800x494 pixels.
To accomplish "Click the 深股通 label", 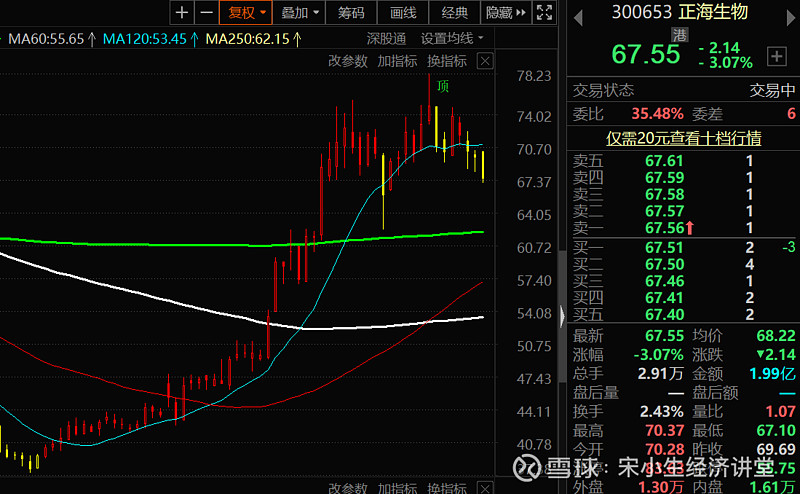I will tap(386, 38).
